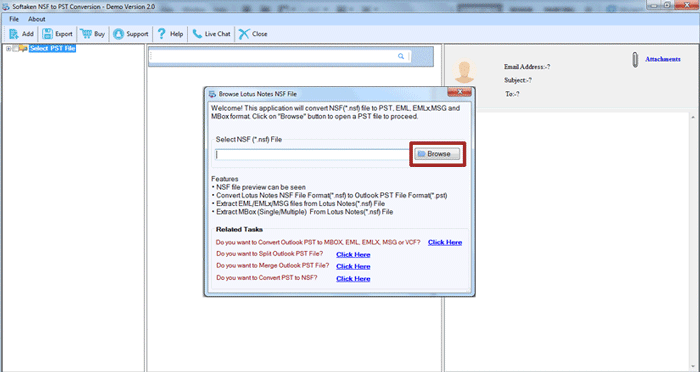Click the 'Related Tasks' heading
Viewport: 700px width, 372px height.
[239, 230]
